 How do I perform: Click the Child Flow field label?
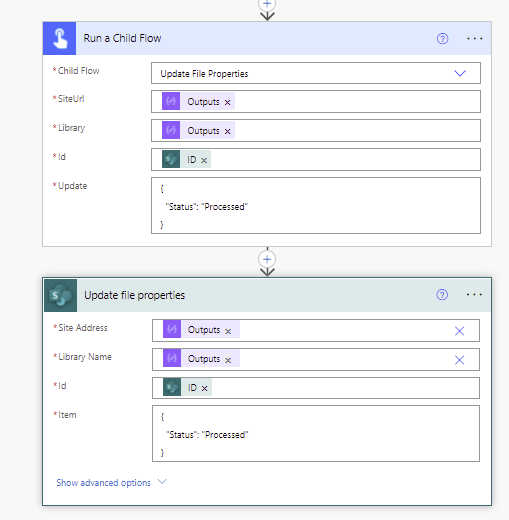[x=79, y=71]
